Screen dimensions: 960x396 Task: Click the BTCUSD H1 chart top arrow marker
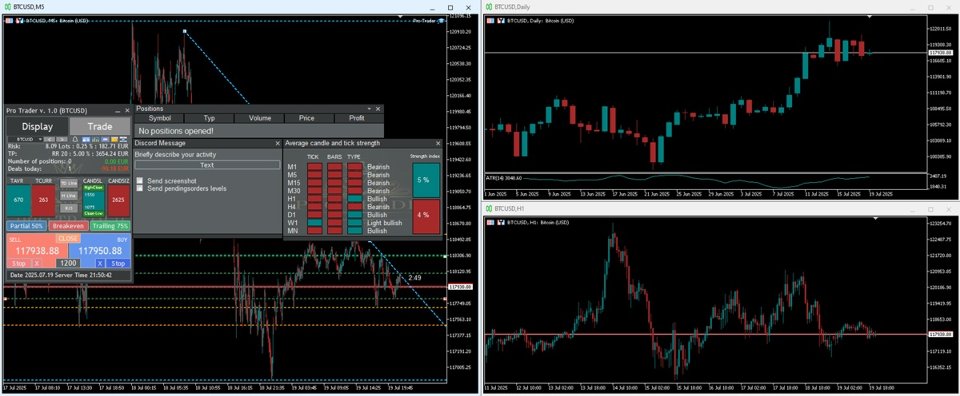(x=876, y=218)
